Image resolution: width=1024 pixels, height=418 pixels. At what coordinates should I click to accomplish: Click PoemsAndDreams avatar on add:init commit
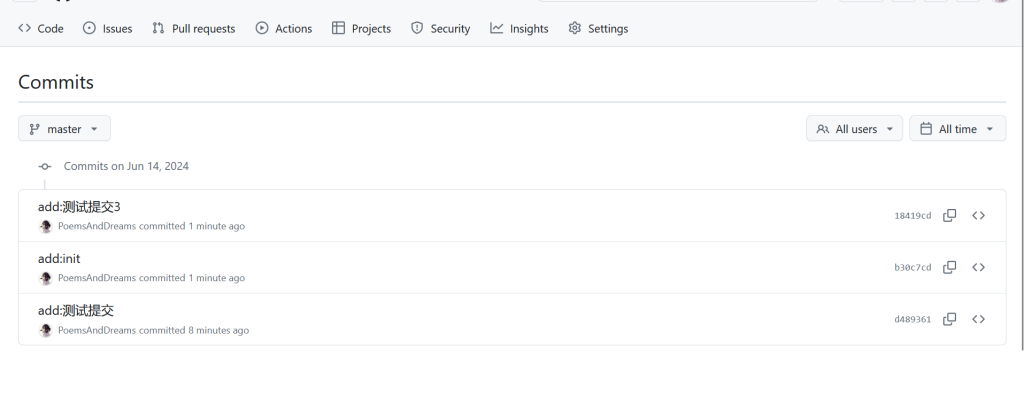tap(45, 278)
